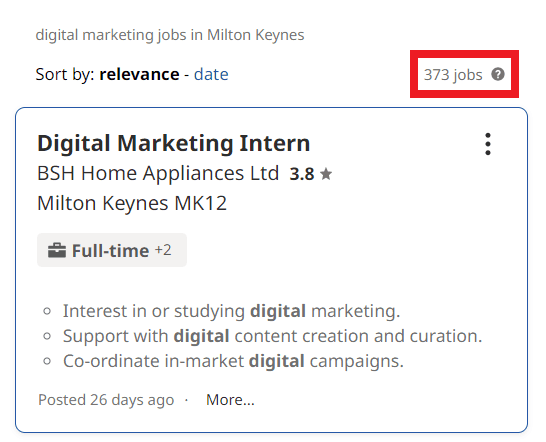Click the 'Interest in or studying digital marketing' bullet

(x=231, y=311)
